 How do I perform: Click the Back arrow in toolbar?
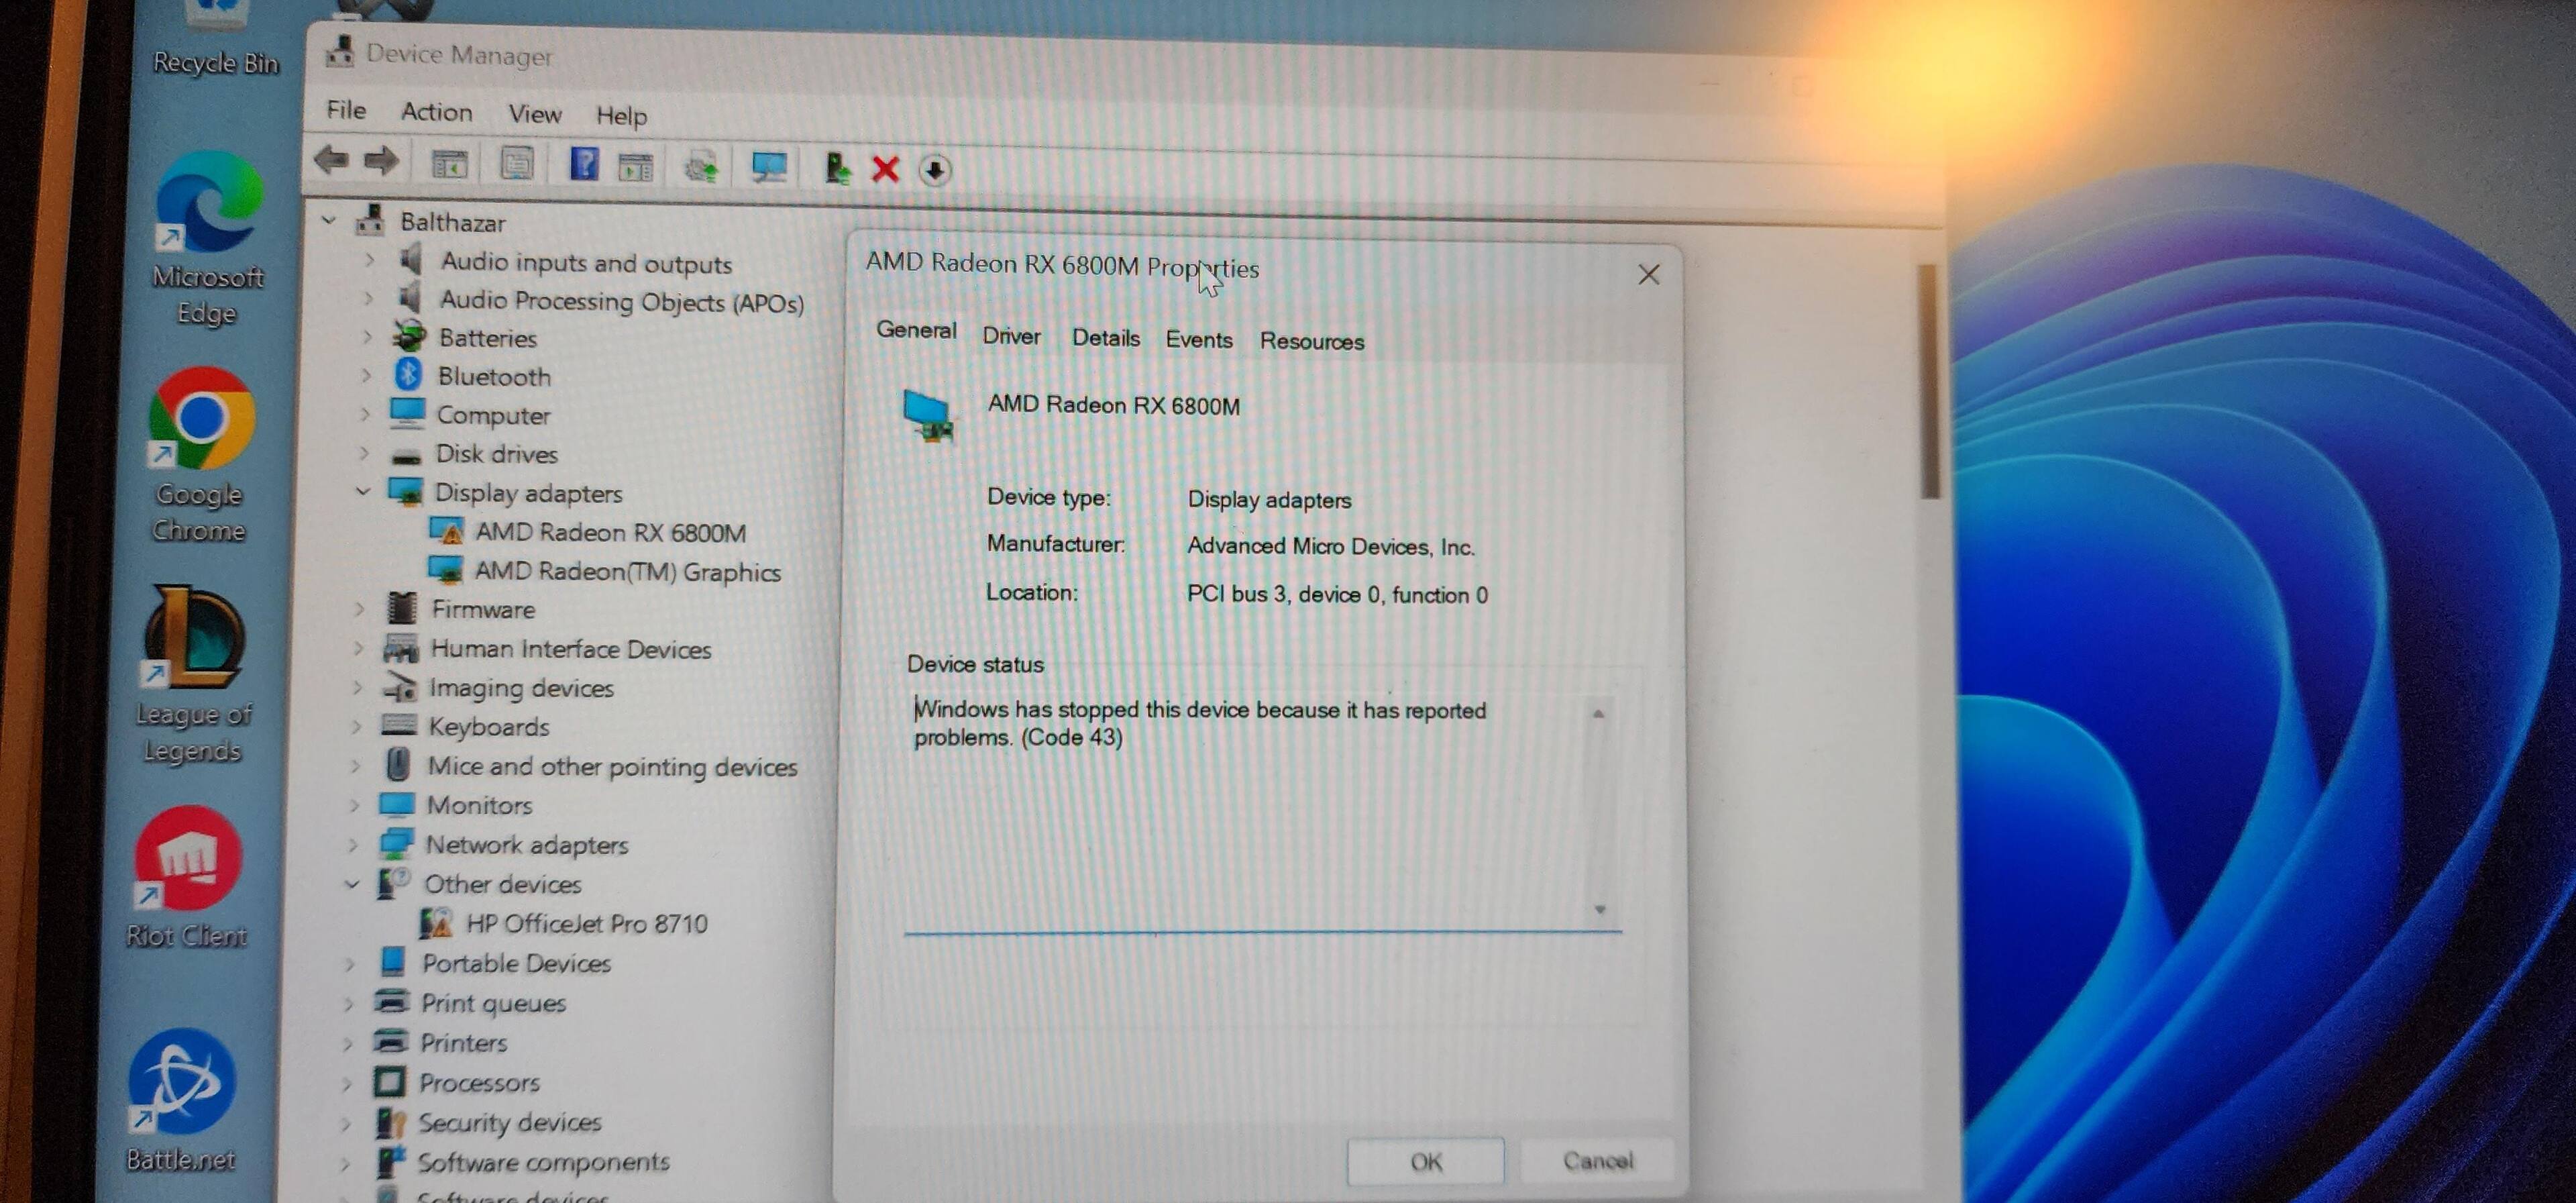point(331,160)
